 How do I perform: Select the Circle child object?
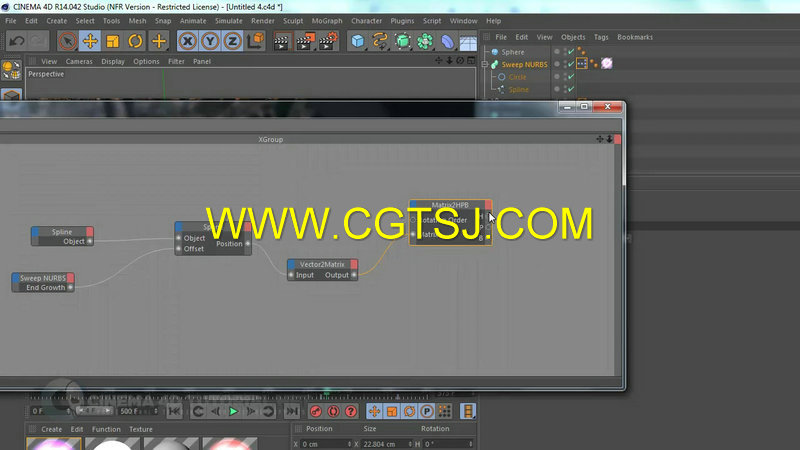[x=517, y=77]
